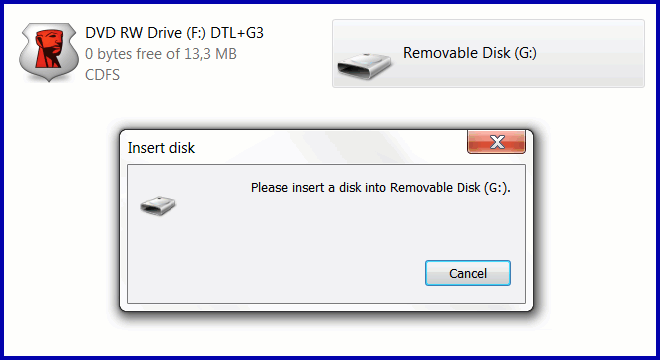
Task: Click the 'DTL+G3' volume name text
Action: pyautogui.click(x=237, y=33)
